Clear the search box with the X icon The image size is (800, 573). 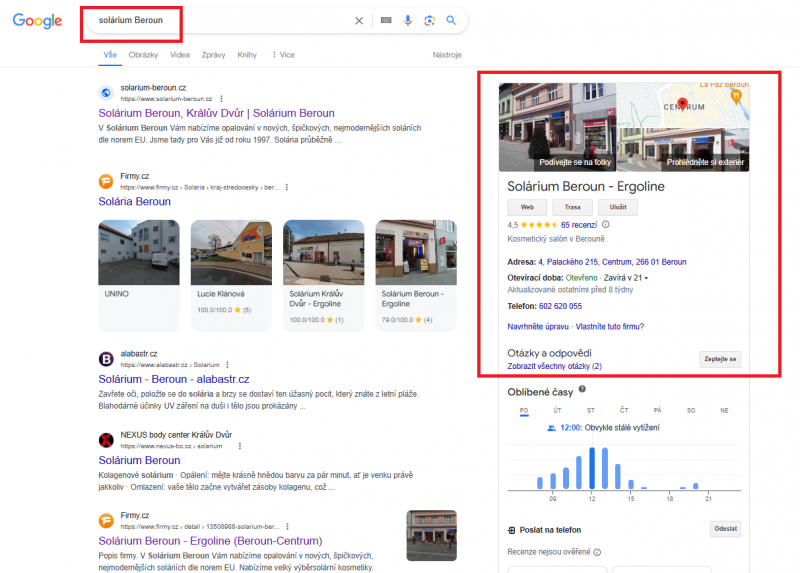click(x=359, y=20)
